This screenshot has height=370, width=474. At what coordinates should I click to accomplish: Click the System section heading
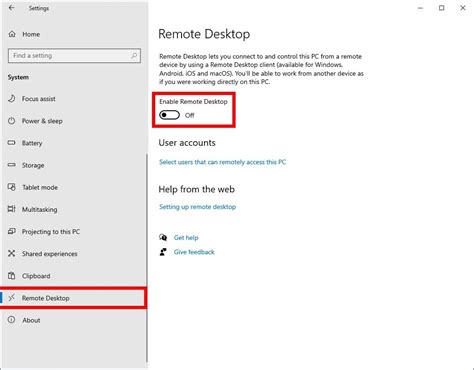(x=18, y=77)
